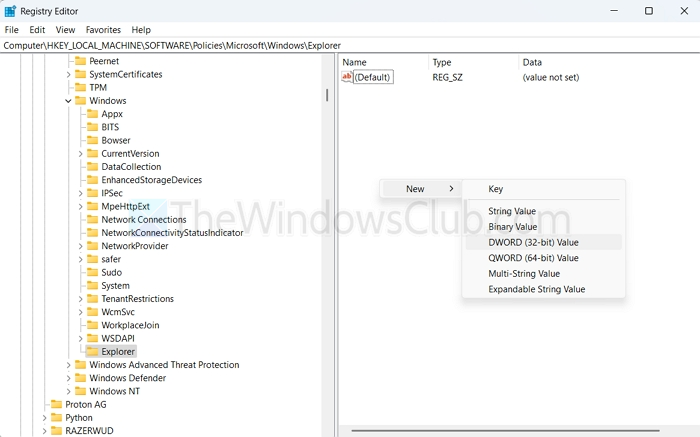
Task: Expand the SystemCertificates key
Action: [68, 75]
